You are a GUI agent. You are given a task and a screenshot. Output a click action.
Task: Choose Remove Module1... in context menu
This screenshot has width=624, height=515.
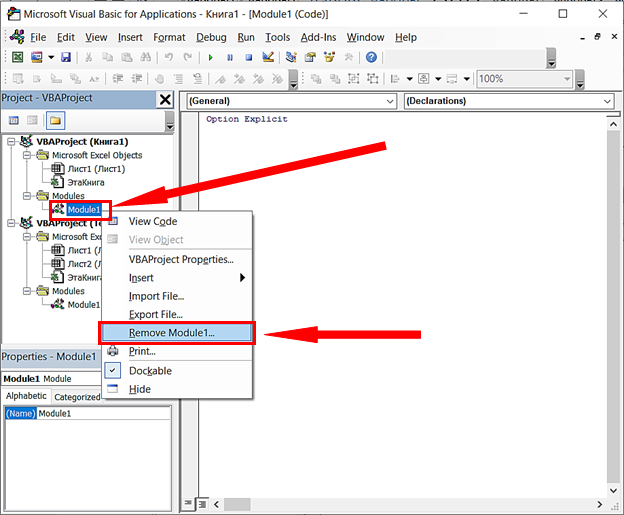(x=176, y=333)
